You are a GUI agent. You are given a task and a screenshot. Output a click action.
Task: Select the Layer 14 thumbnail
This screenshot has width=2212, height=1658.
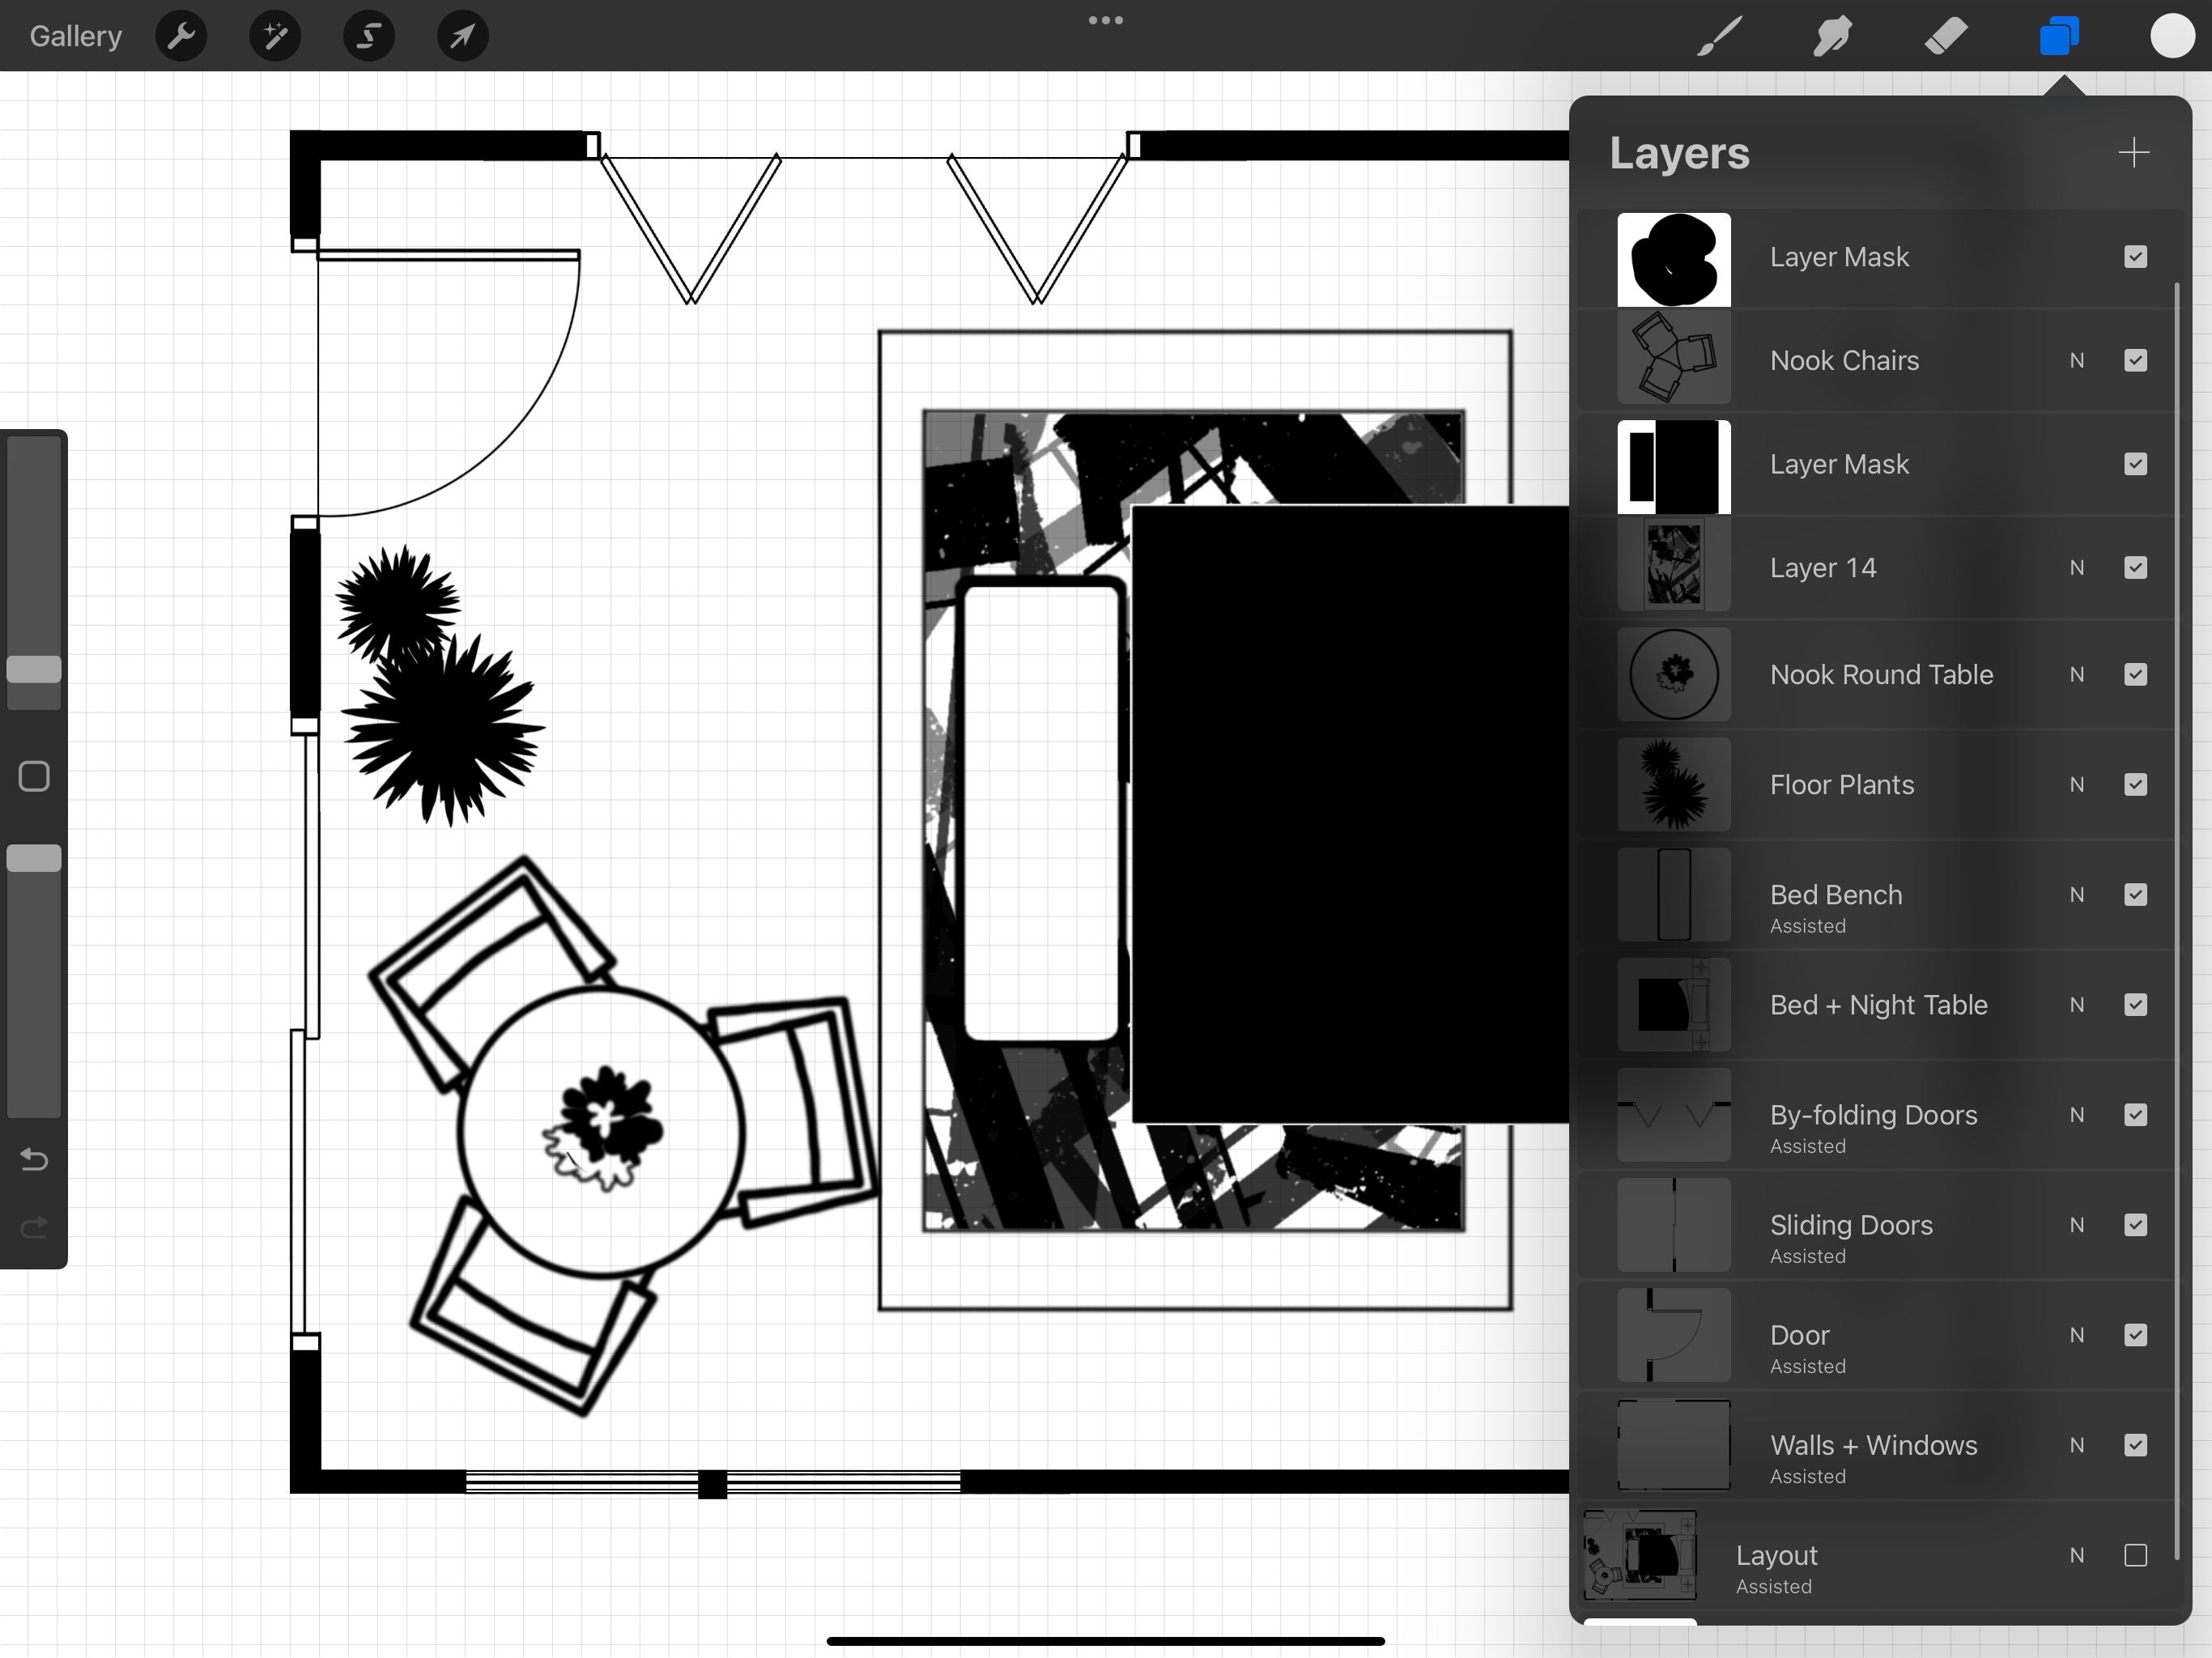pos(1674,566)
